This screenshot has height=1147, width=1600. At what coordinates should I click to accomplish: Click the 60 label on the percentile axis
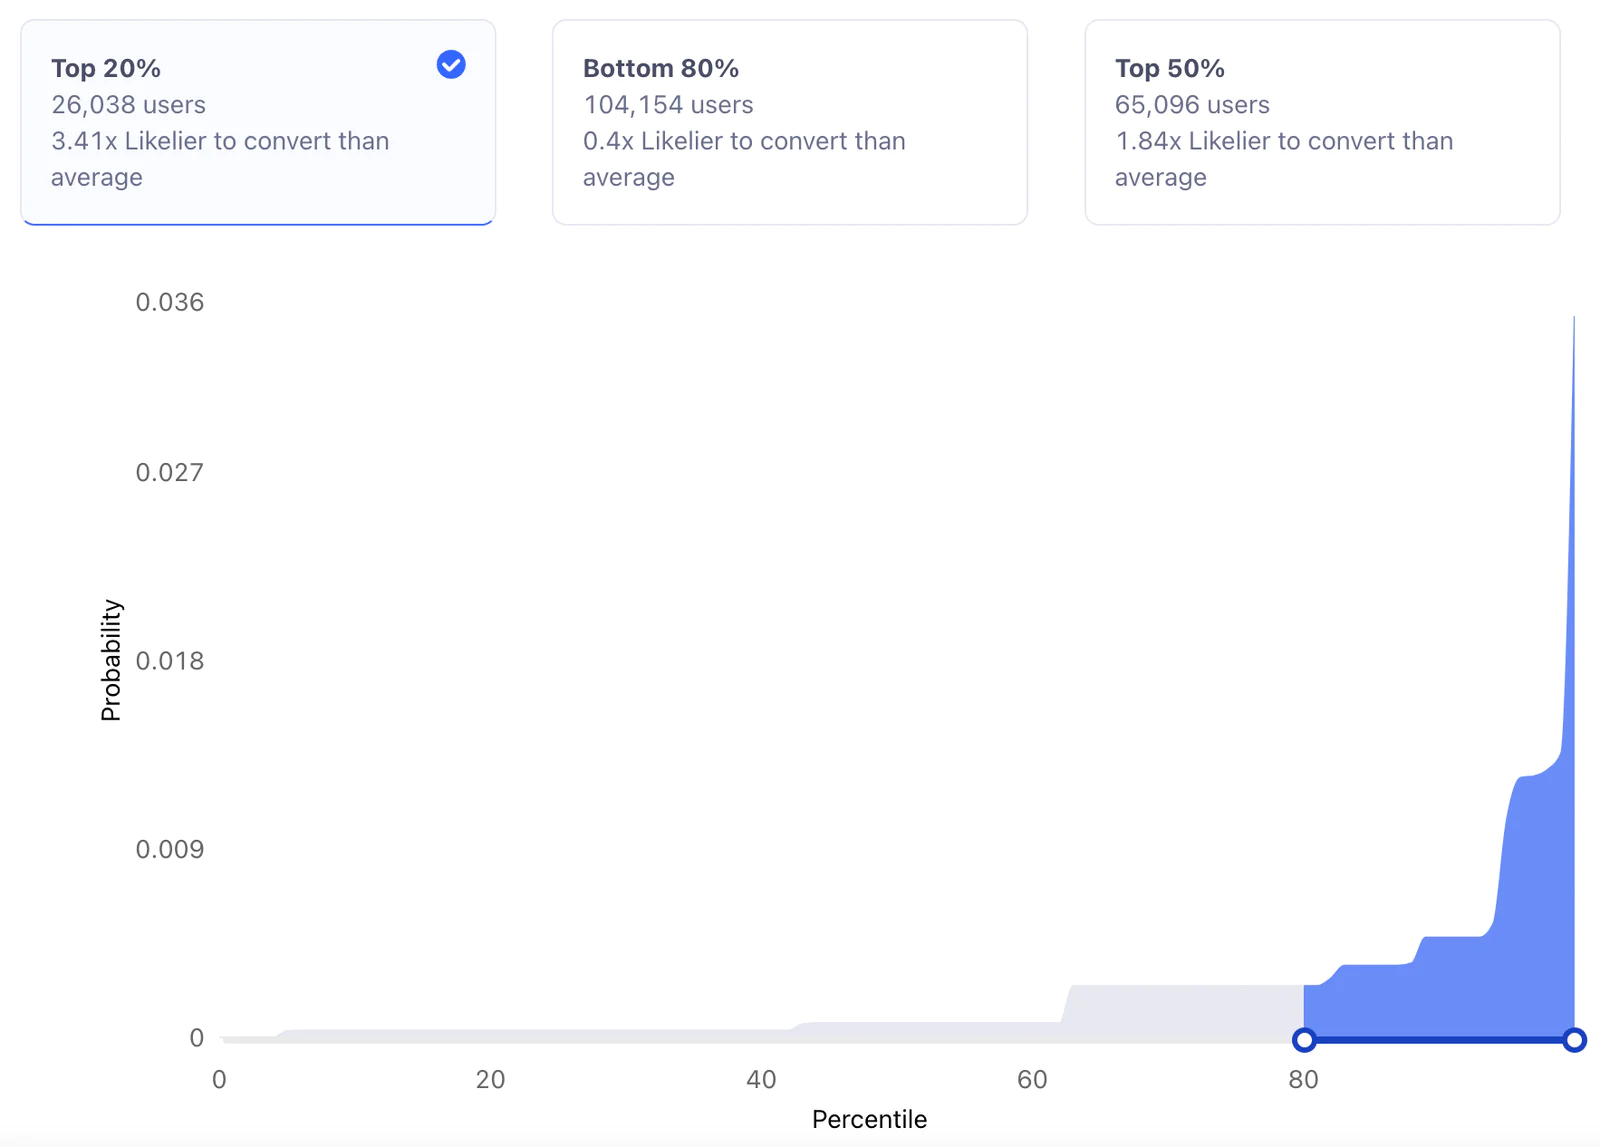coord(1032,1080)
